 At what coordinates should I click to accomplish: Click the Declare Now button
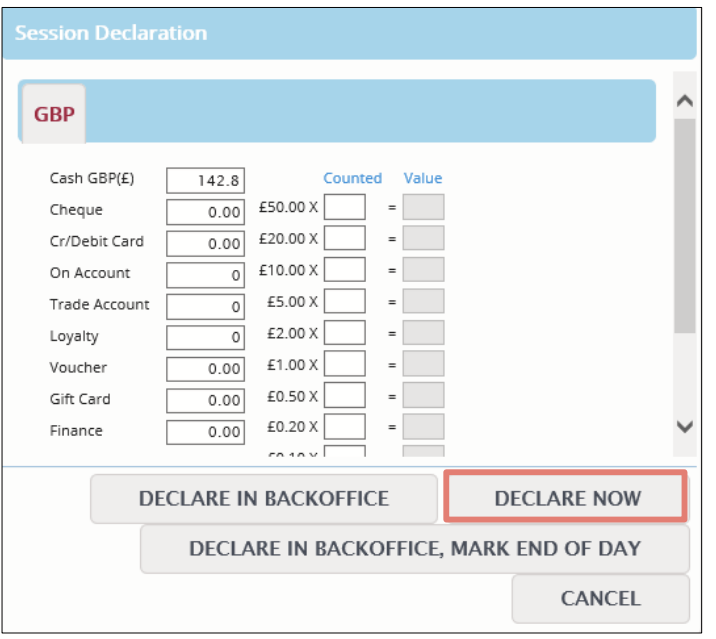566,497
